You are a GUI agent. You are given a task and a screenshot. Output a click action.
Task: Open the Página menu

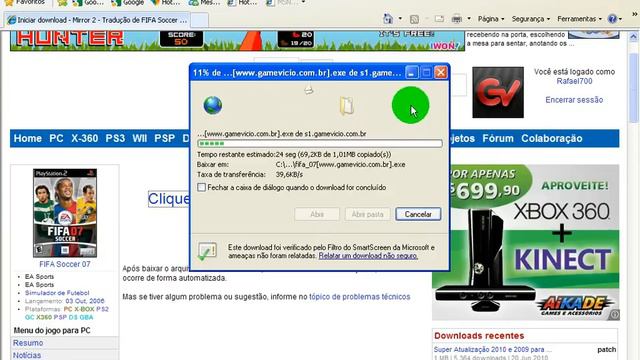[491, 19]
